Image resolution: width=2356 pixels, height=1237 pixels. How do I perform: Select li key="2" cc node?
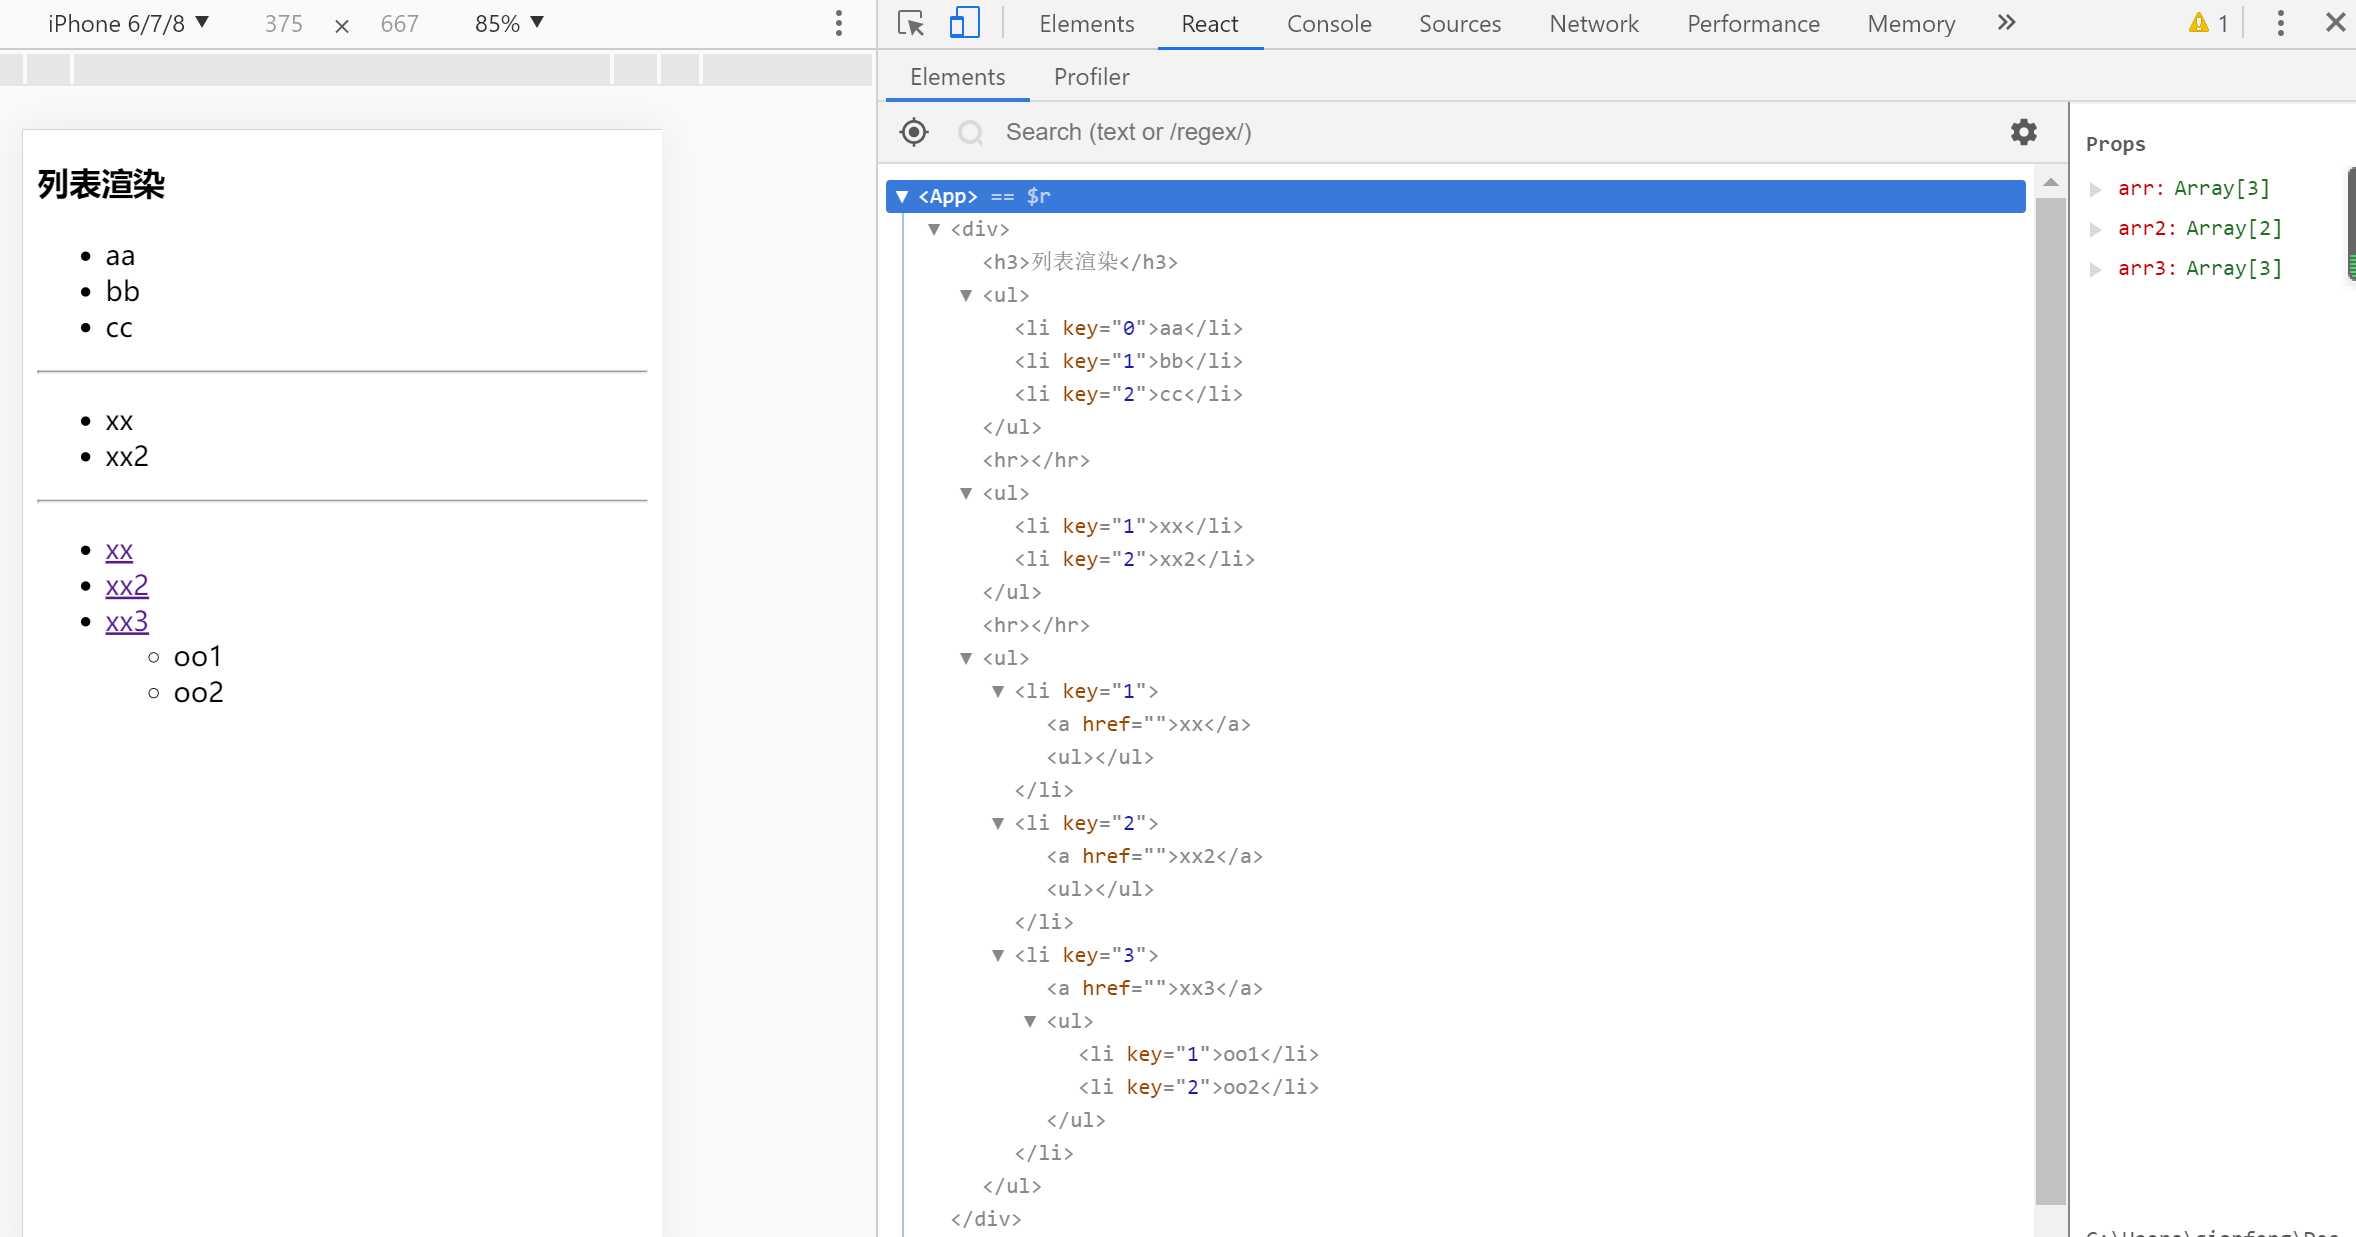[x=1128, y=394]
